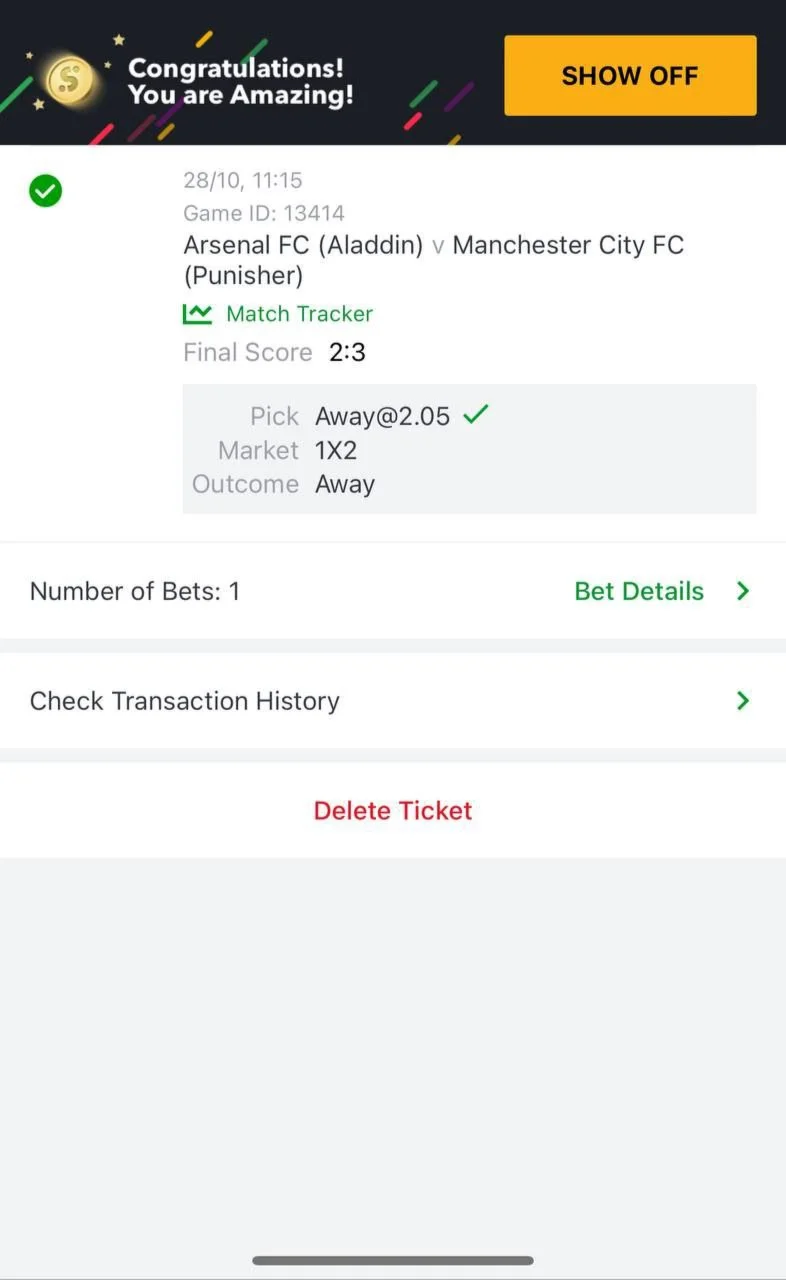Screen dimensions: 786x1280
Task: Click the home indicator bar at bottom
Action: 393,1260
